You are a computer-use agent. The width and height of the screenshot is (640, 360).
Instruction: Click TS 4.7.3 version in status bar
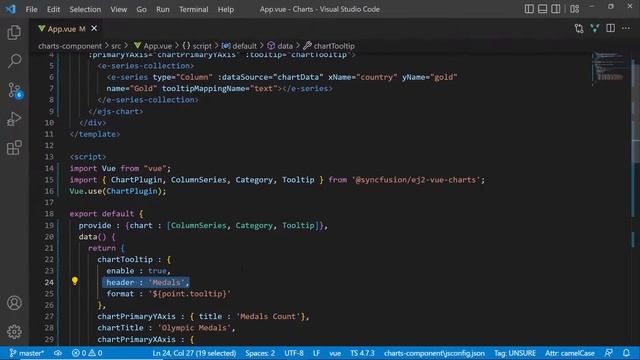362,353
